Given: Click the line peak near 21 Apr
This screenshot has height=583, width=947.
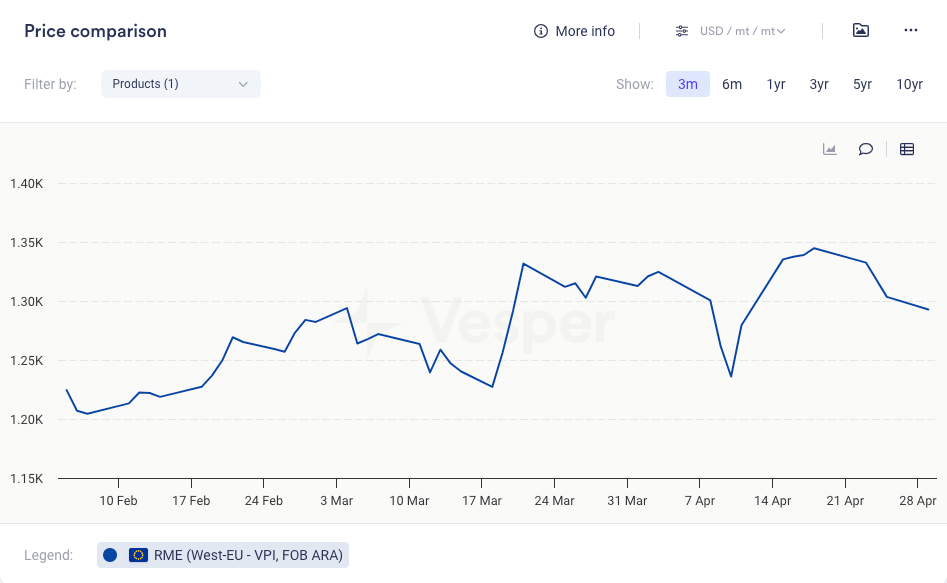Looking at the screenshot, I should [814, 248].
